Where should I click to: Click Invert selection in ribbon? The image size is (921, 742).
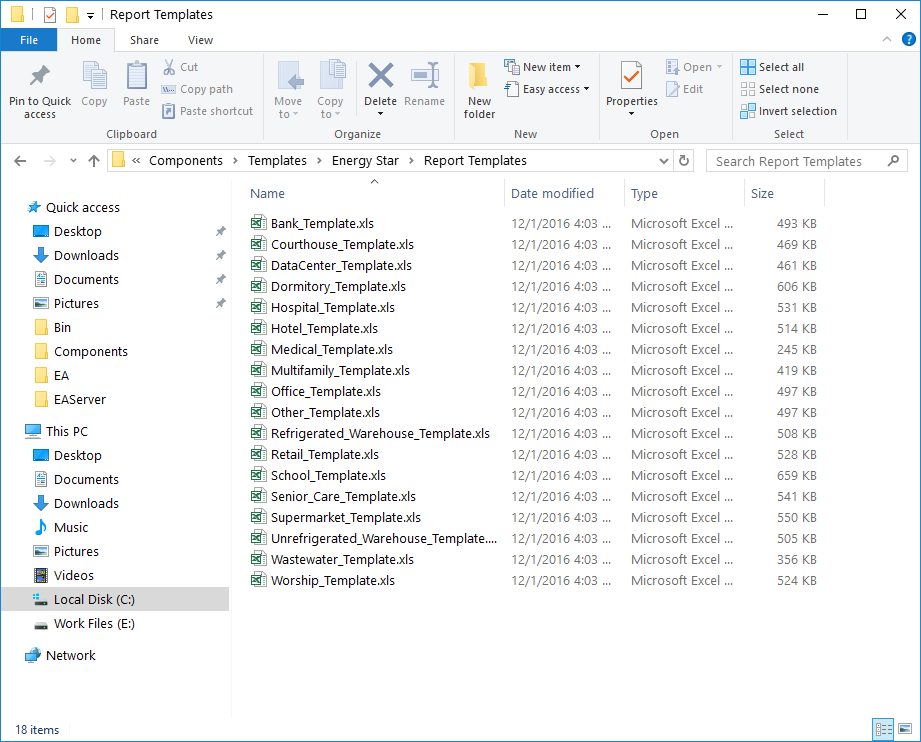tap(788, 111)
